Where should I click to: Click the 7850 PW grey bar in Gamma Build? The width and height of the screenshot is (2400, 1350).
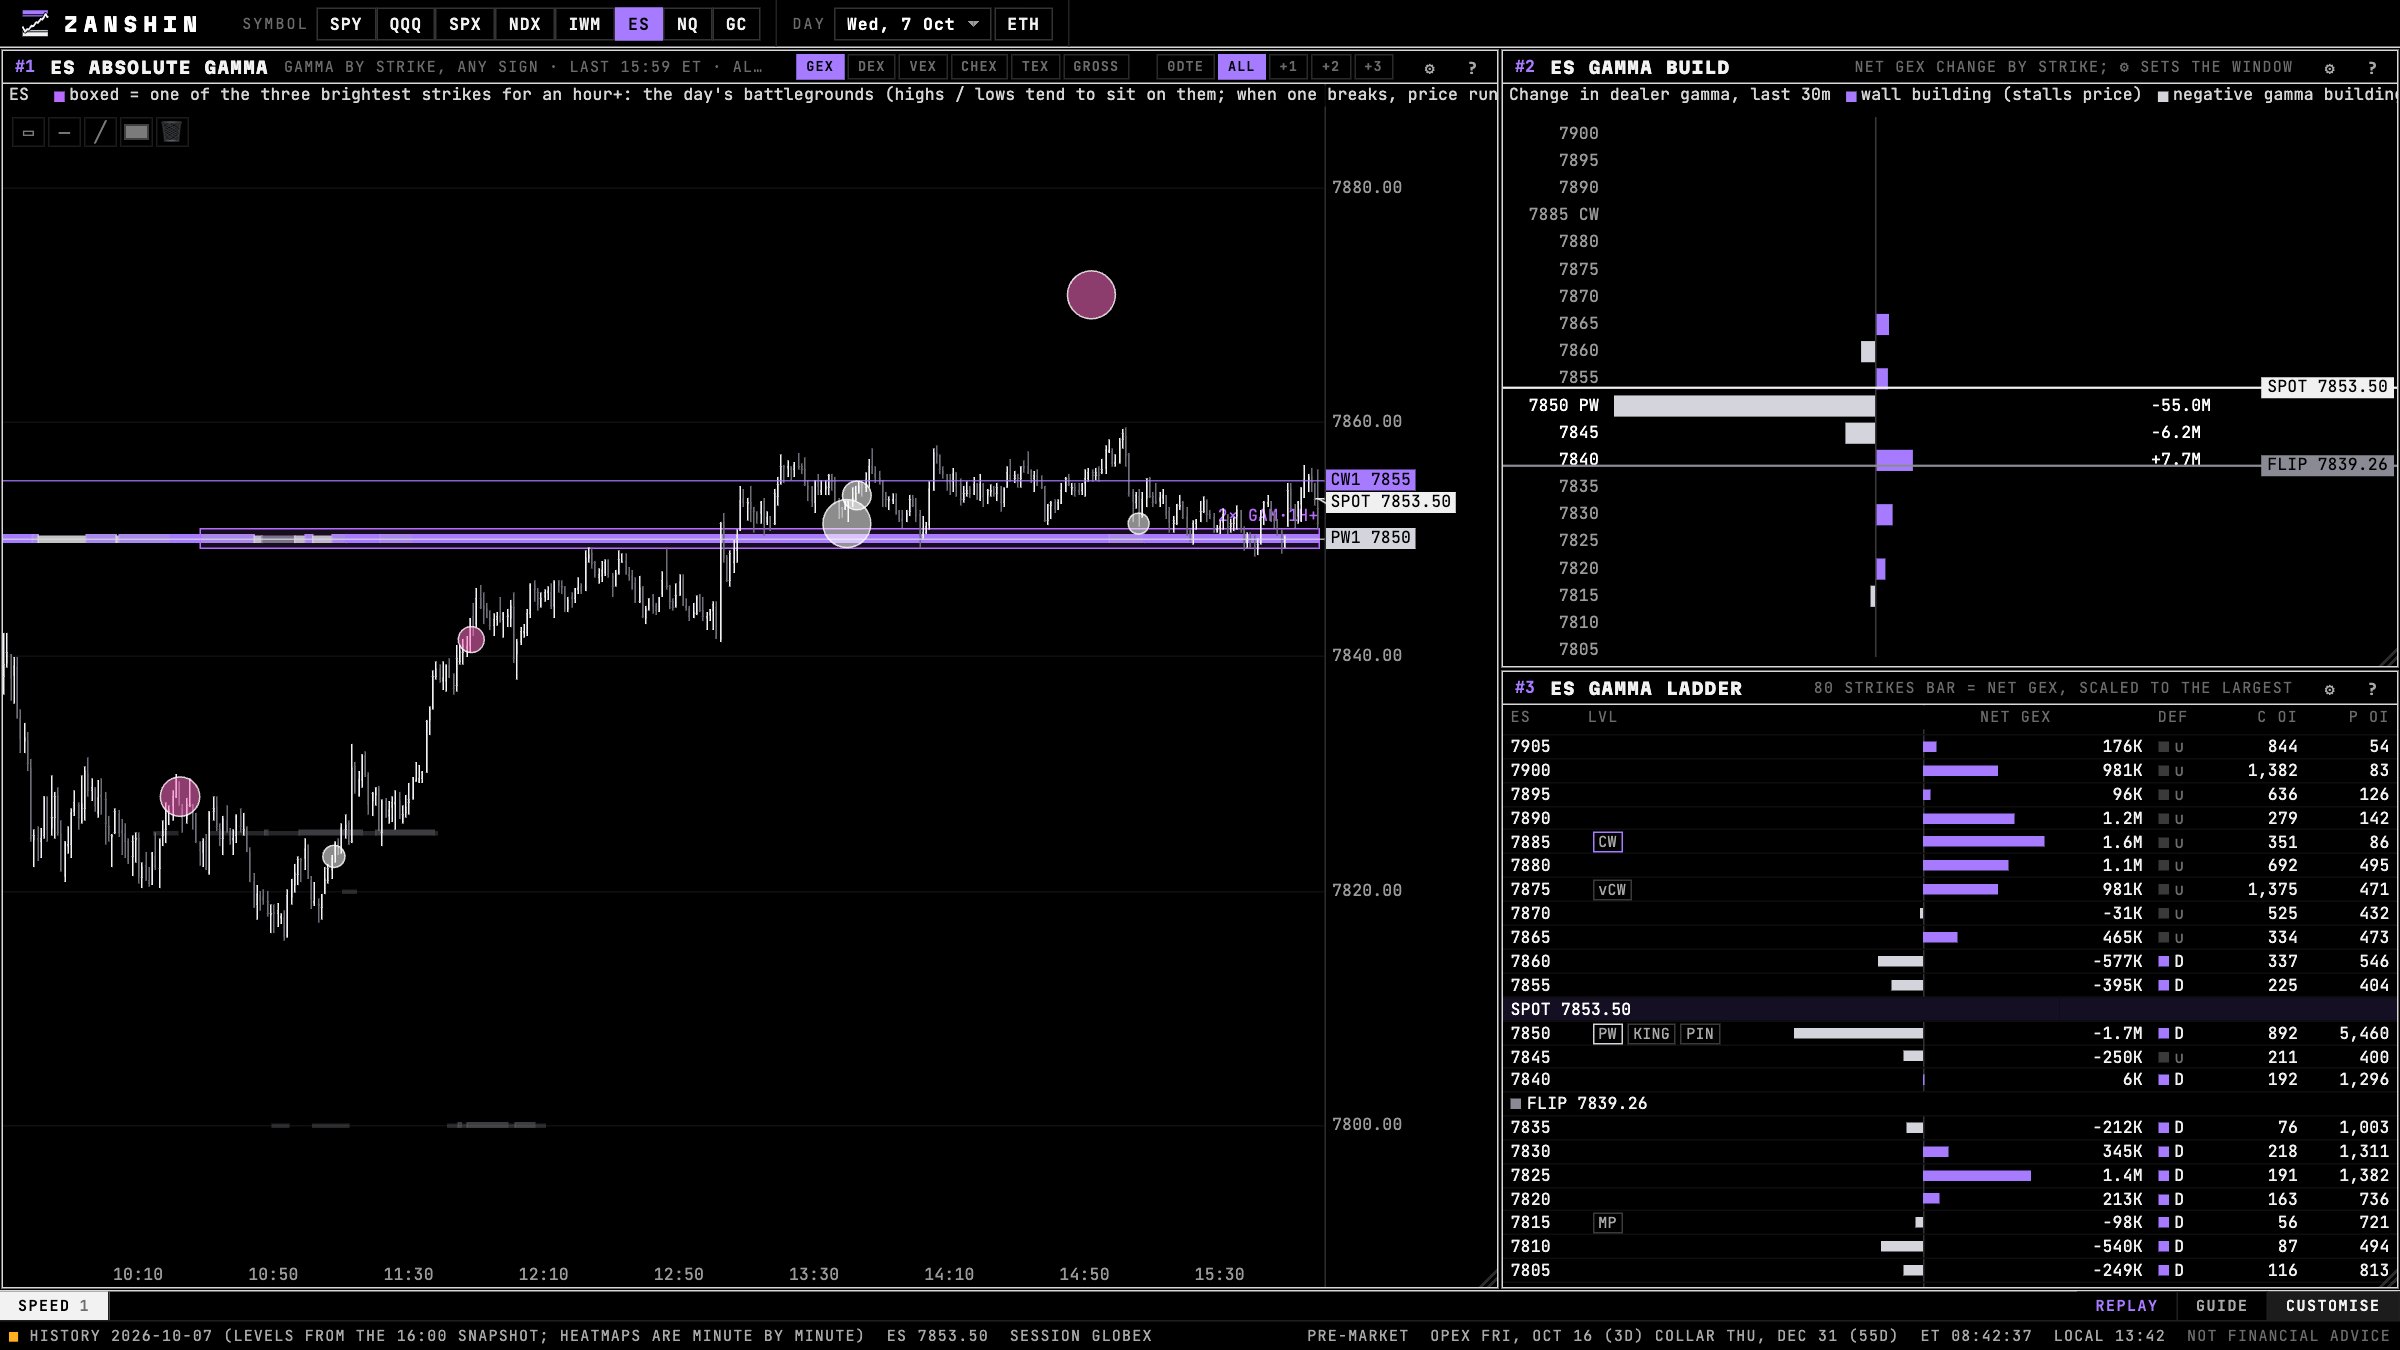(x=1744, y=406)
